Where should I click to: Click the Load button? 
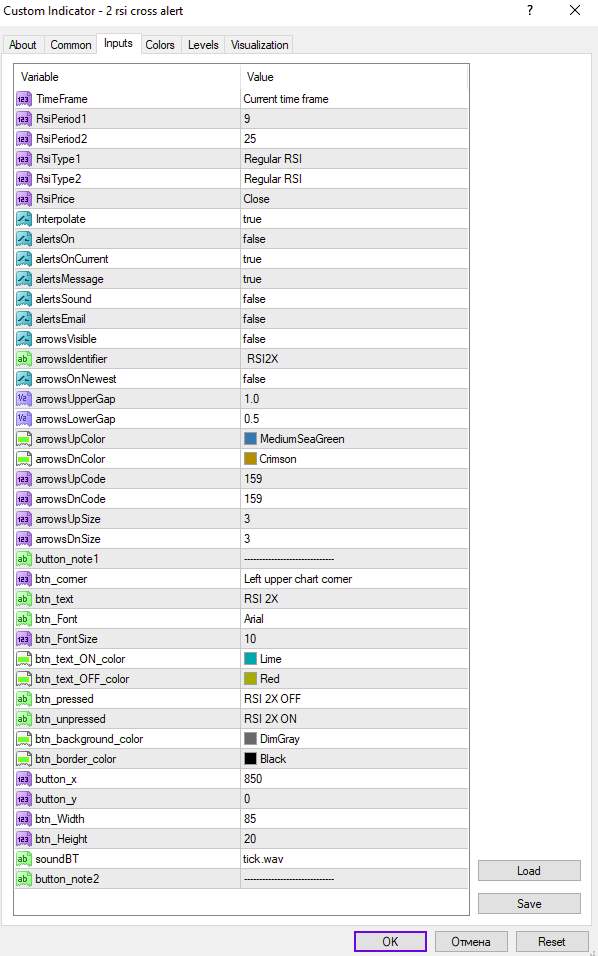(x=529, y=871)
